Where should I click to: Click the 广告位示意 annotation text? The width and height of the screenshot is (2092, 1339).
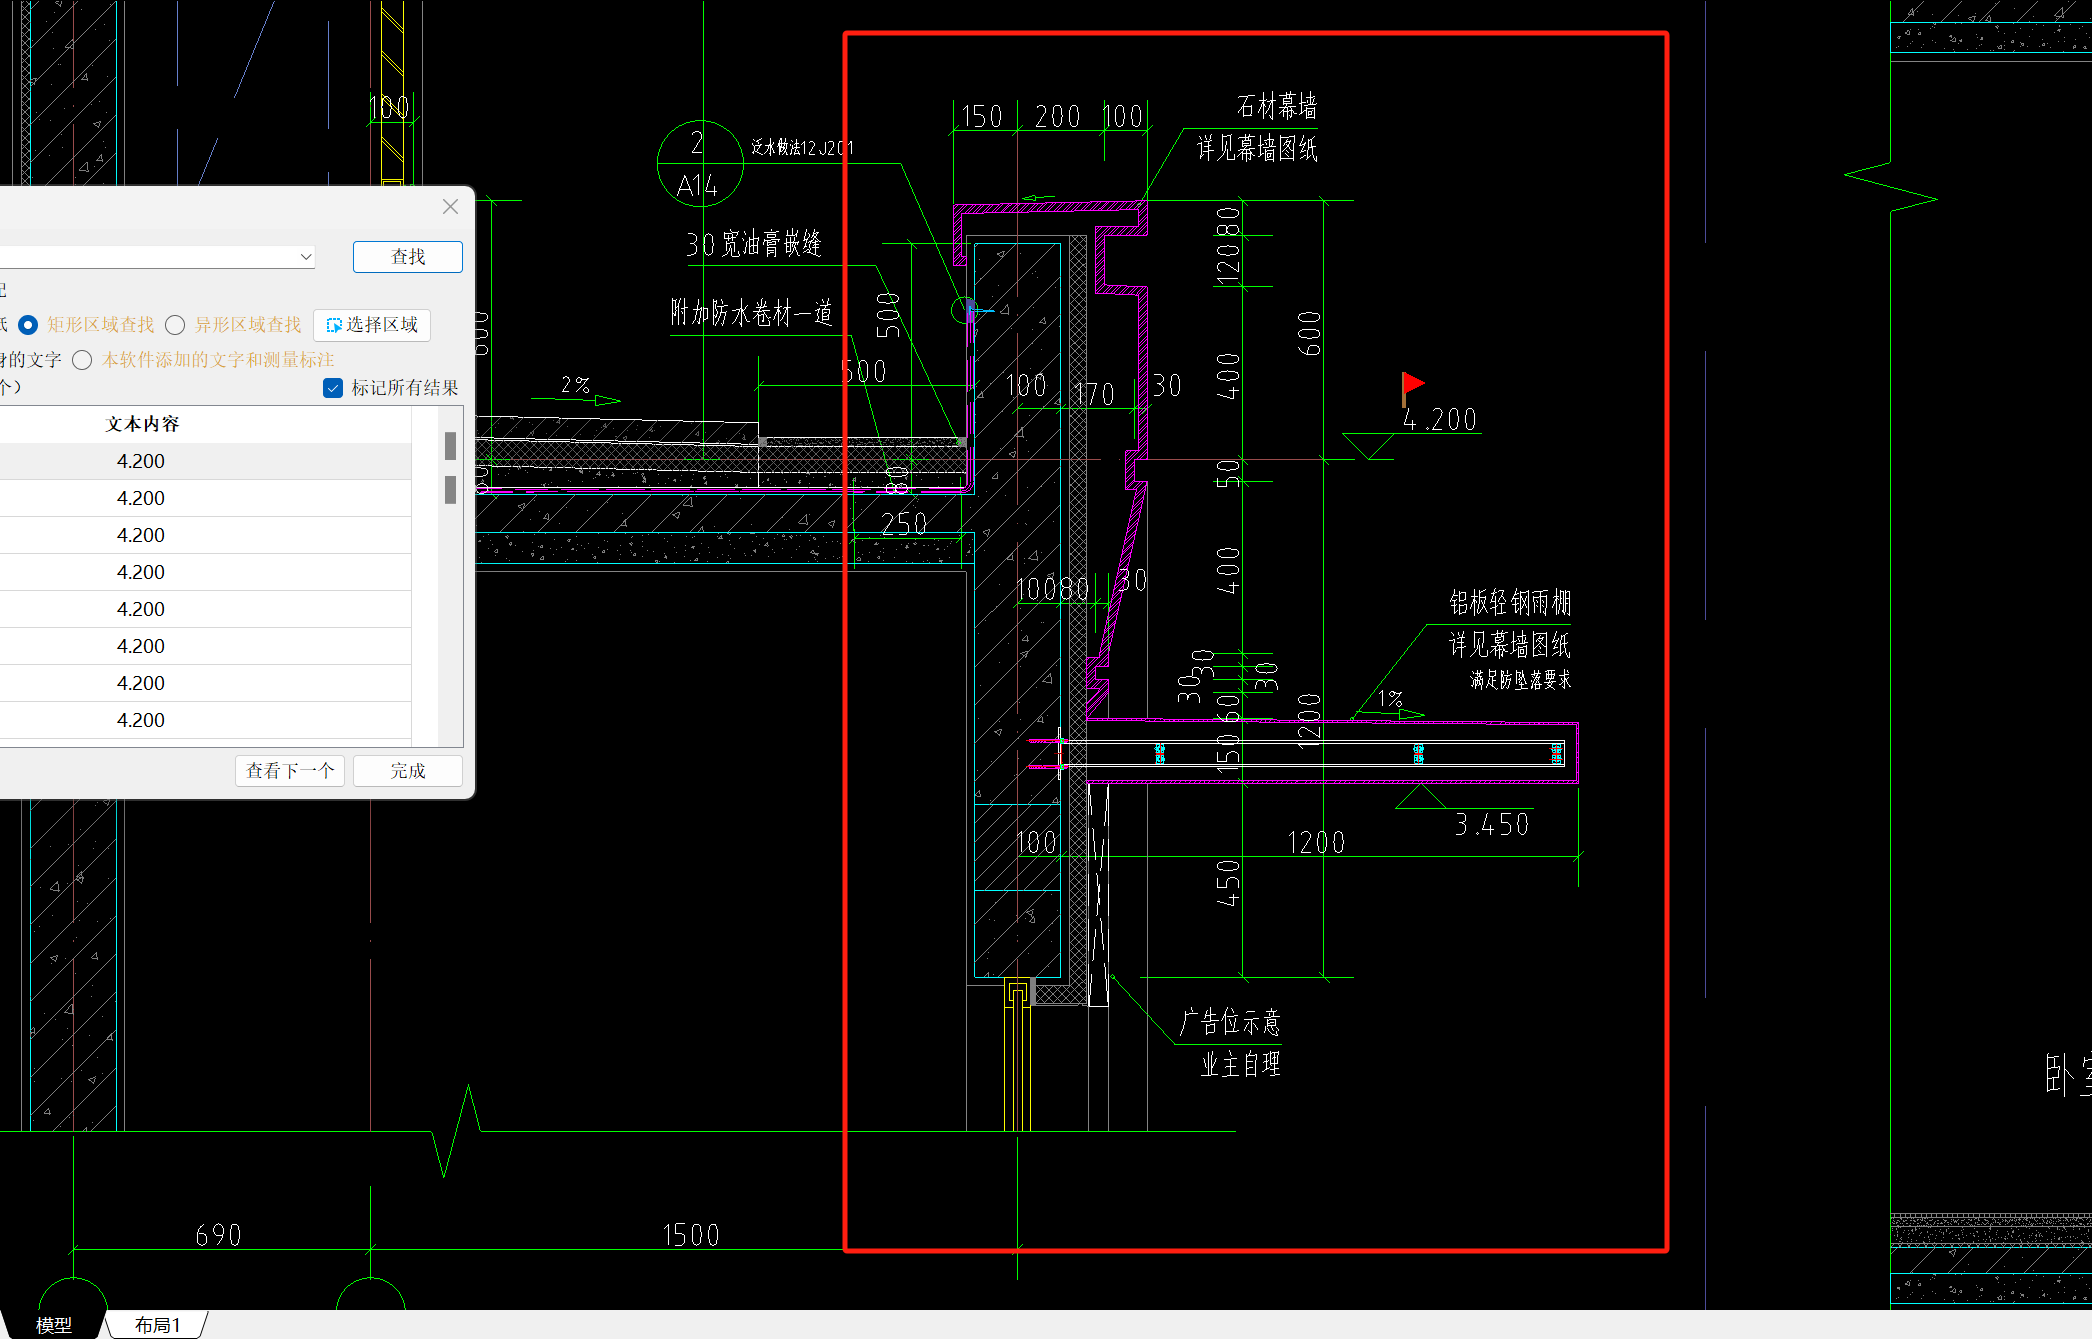[1230, 1022]
